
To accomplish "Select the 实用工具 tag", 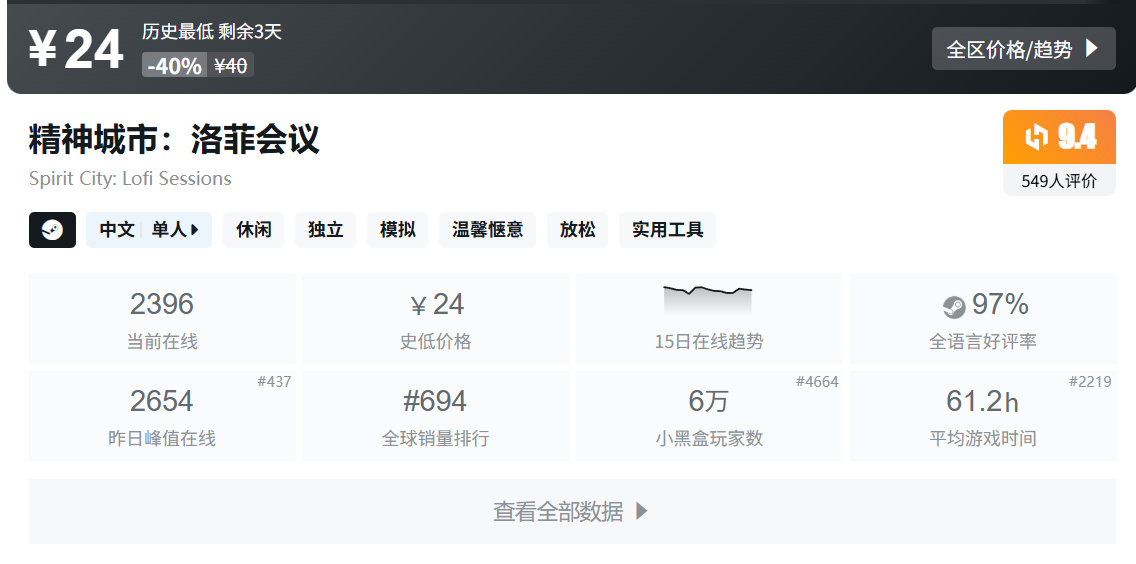I will point(667,230).
